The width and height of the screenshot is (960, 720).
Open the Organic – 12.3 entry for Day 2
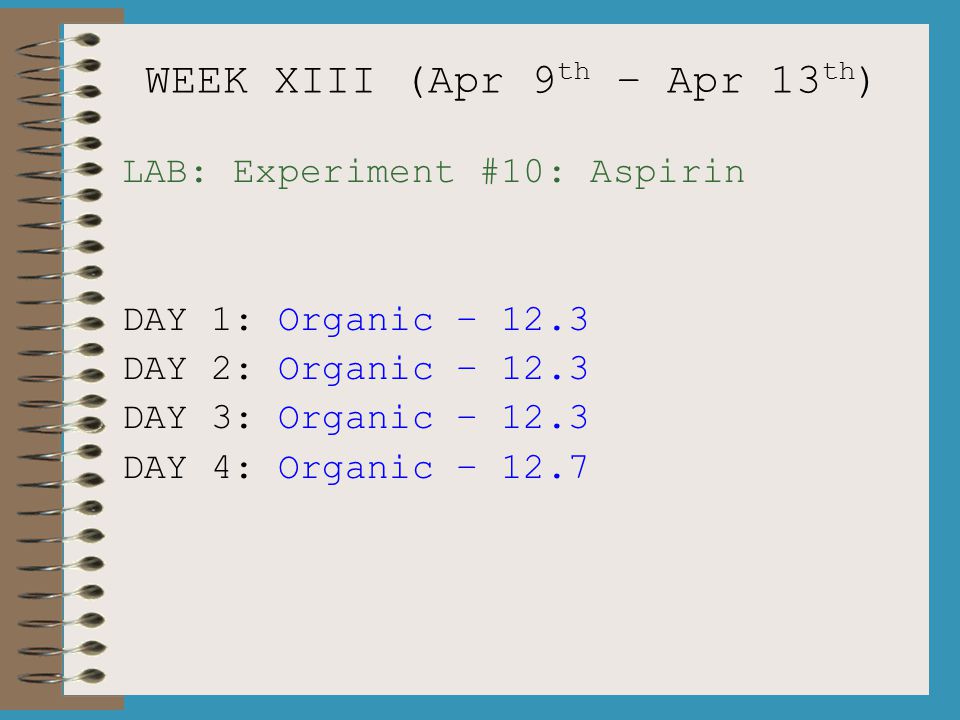[433, 369]
